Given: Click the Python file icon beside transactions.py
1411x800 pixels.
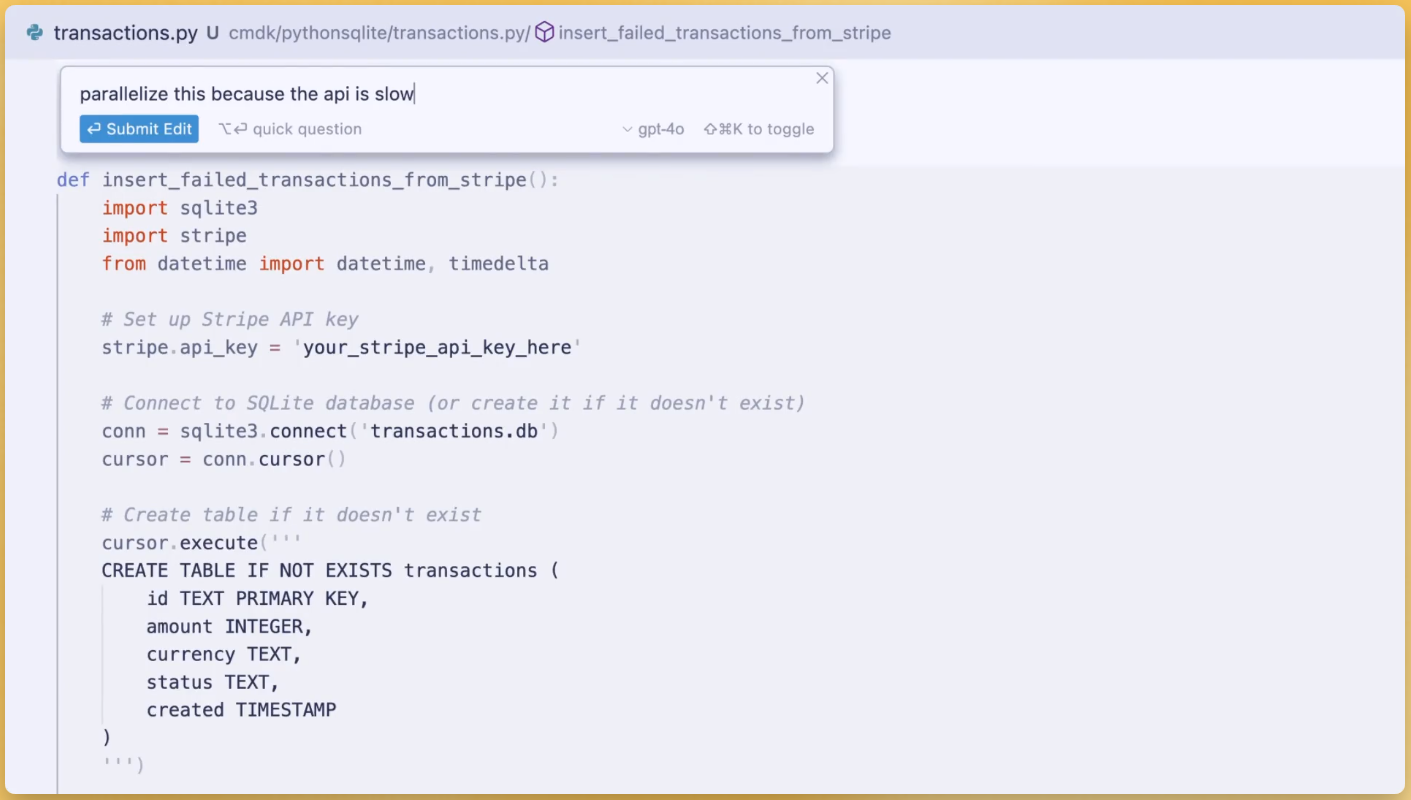Looking at the screenshot, I should pos(35,32).
